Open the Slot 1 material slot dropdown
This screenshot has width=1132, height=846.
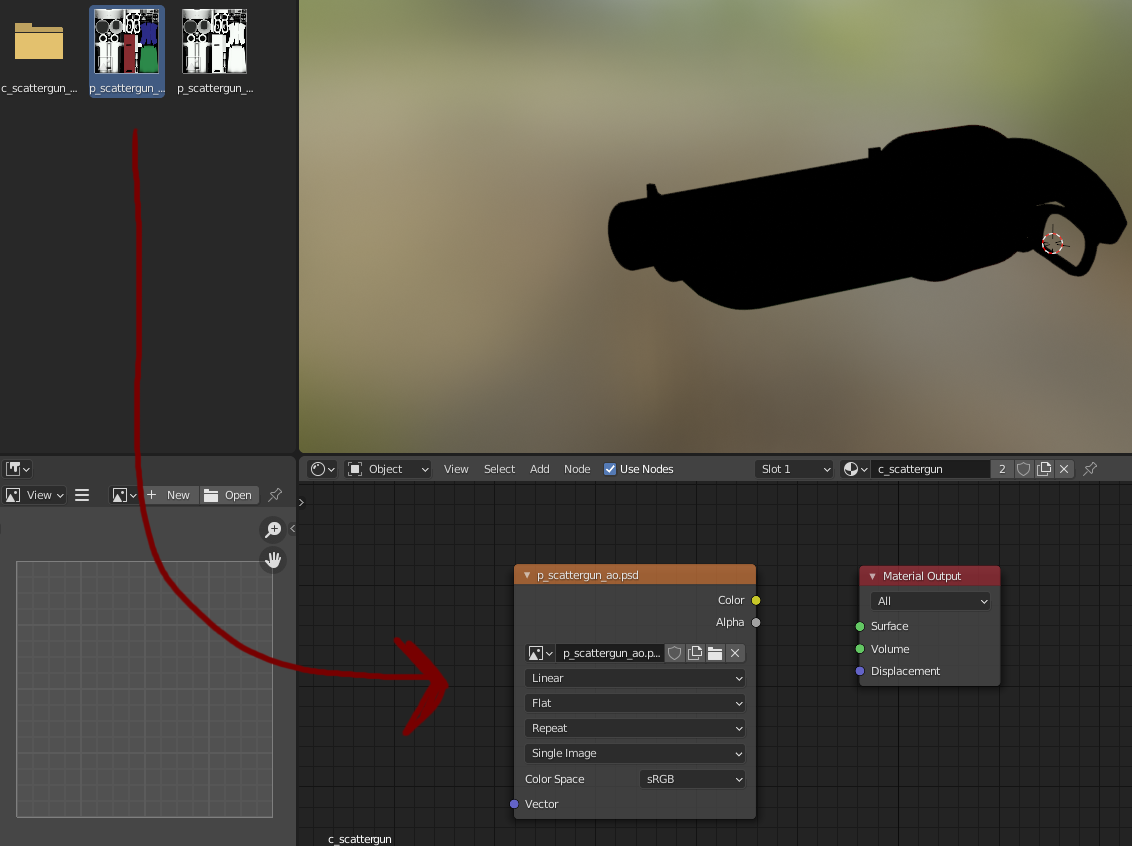[x=794, y=469]
